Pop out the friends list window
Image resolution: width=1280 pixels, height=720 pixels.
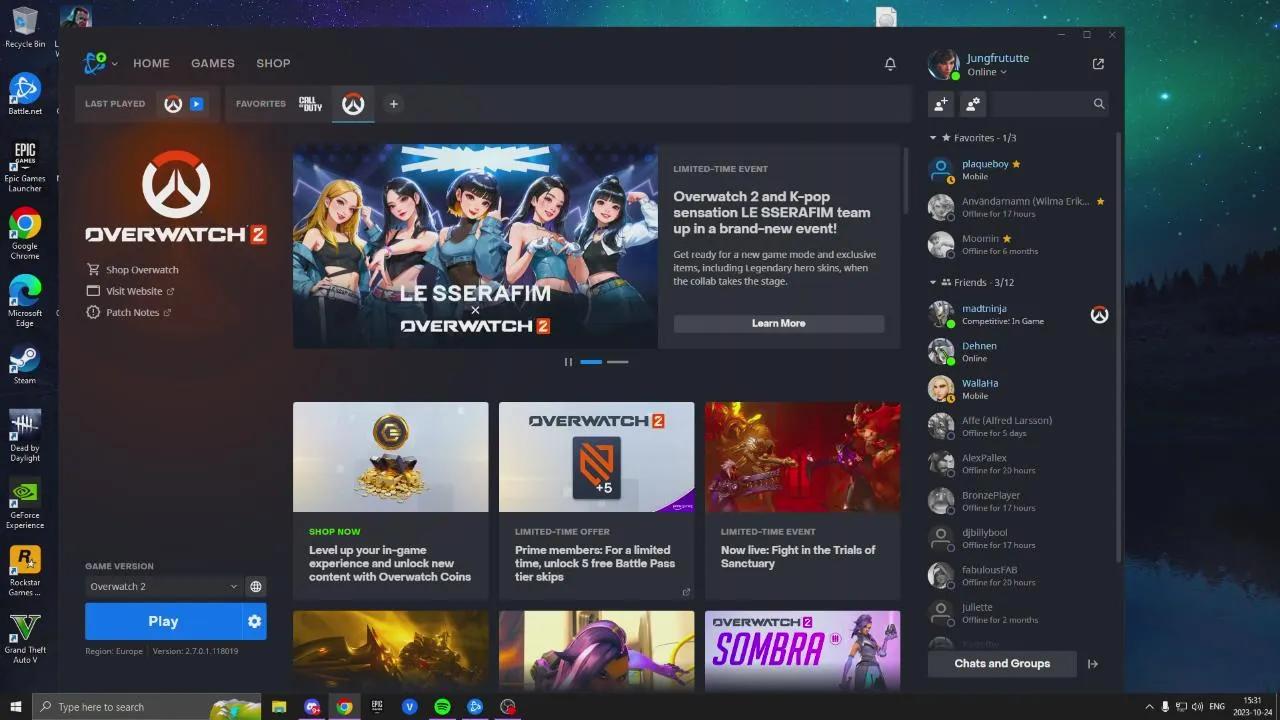pos(1098,64)
